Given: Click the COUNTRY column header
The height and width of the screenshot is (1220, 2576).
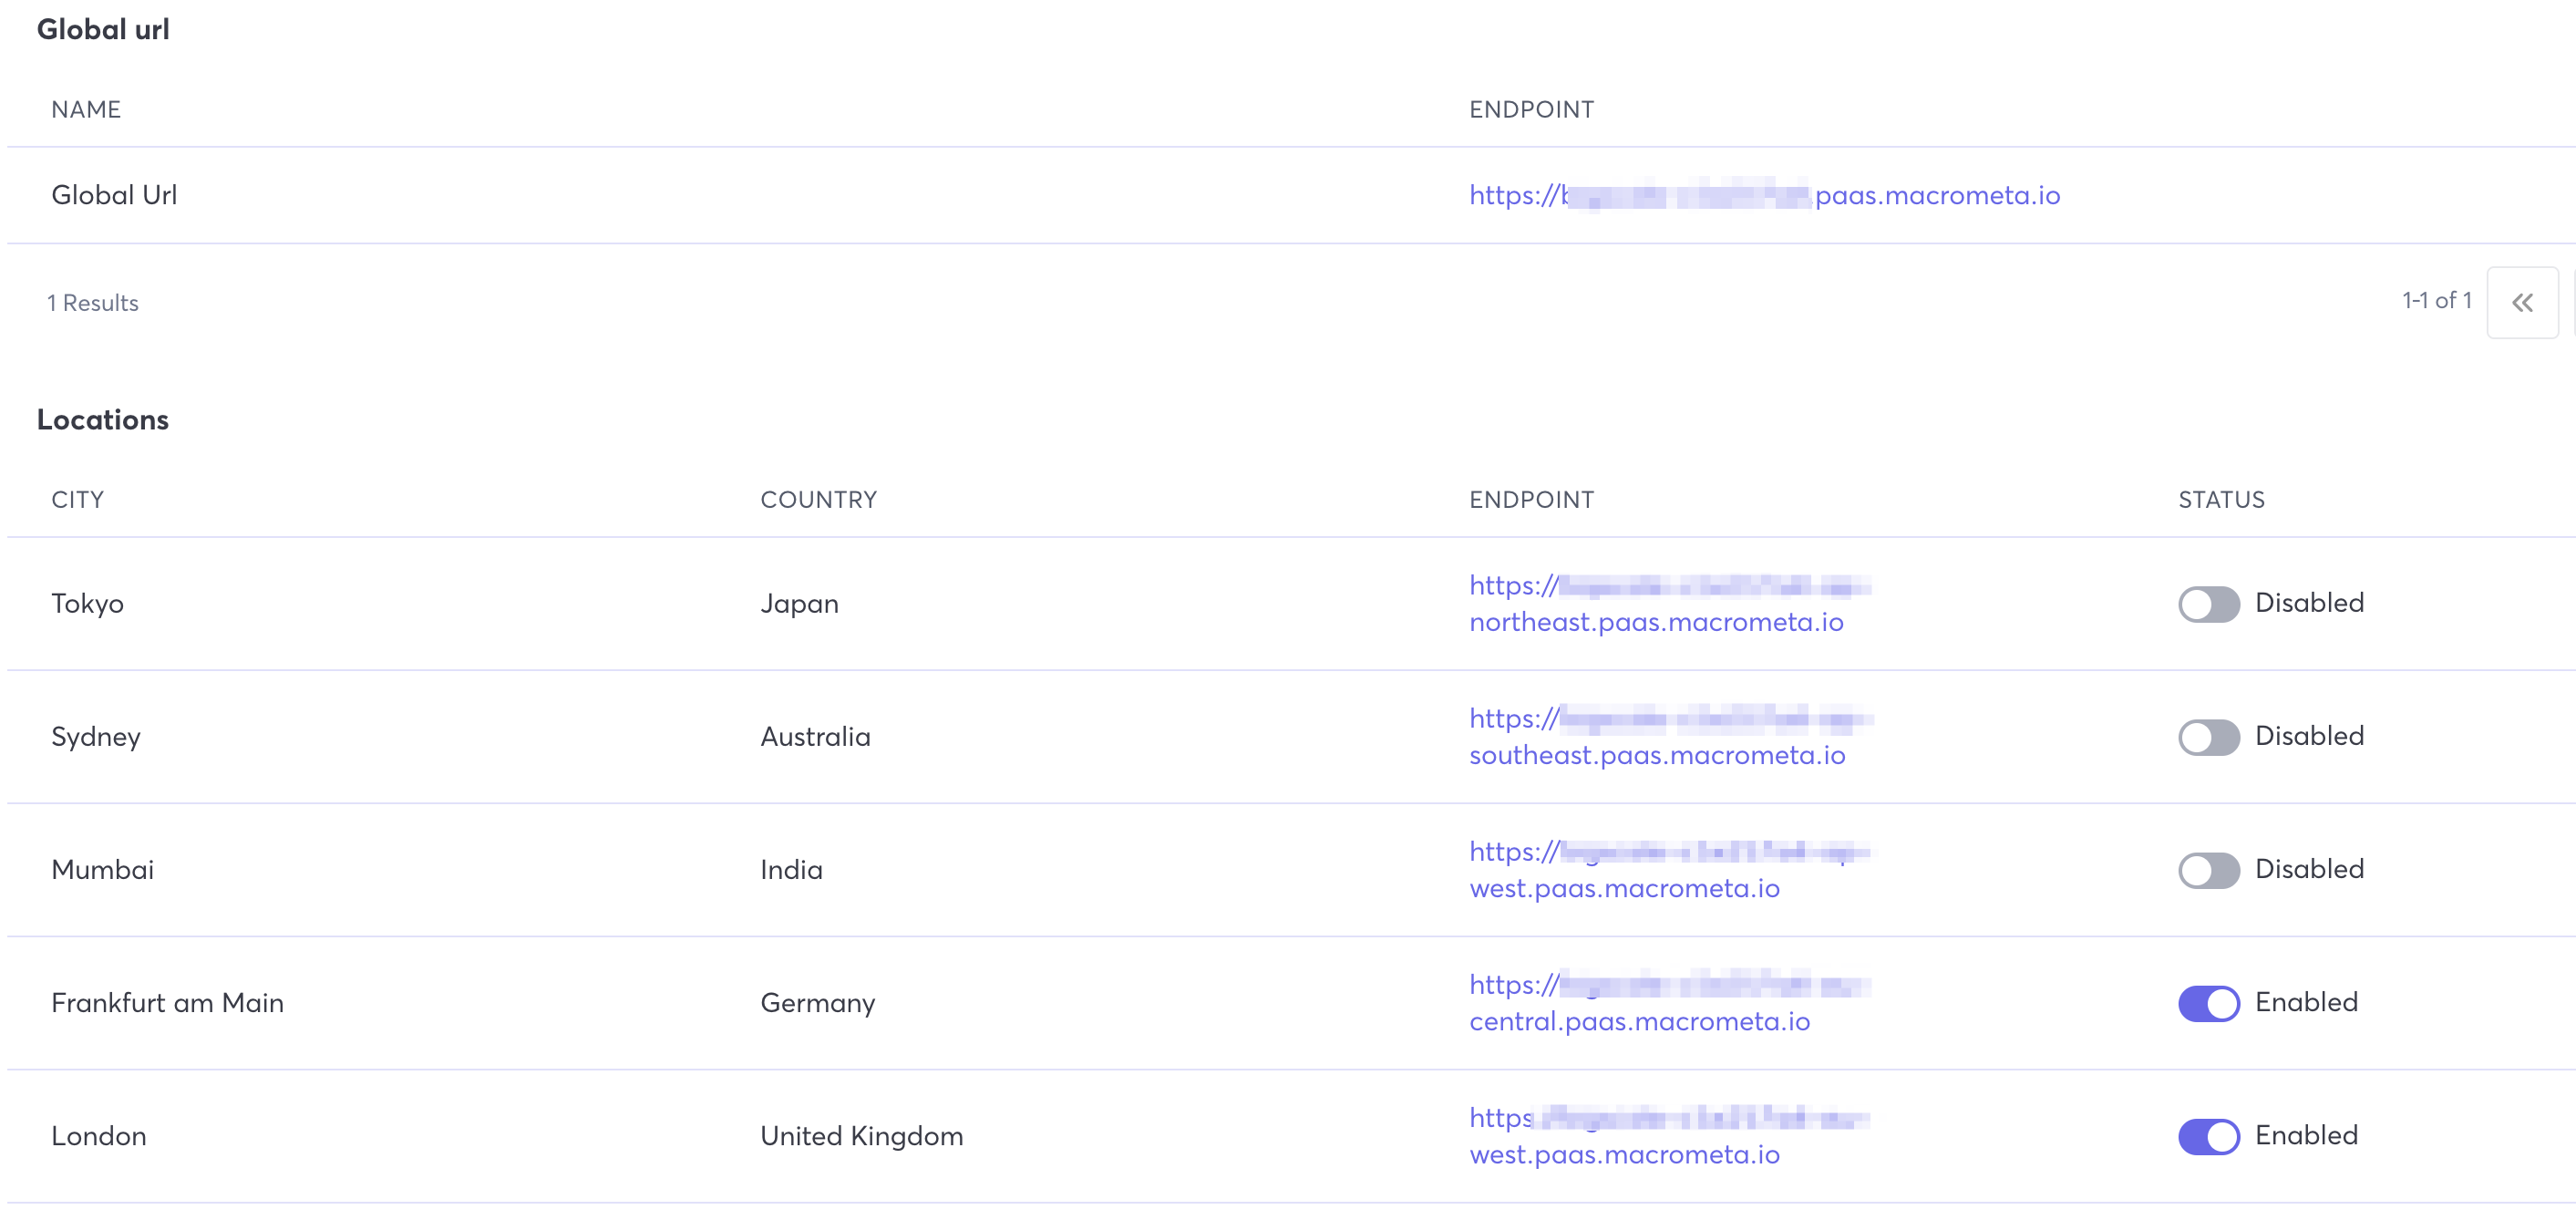Looking at the screenshot, I should point(818,500).
